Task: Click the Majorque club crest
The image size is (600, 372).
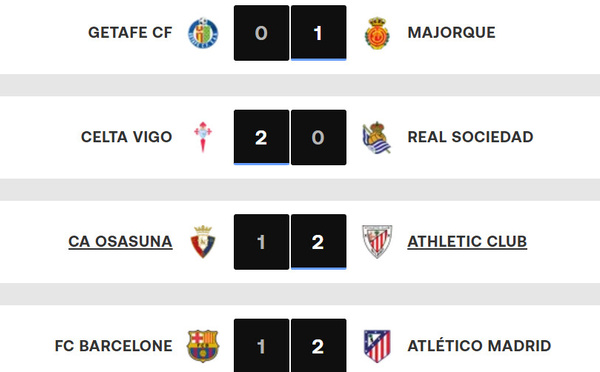Action: (377, 33)
